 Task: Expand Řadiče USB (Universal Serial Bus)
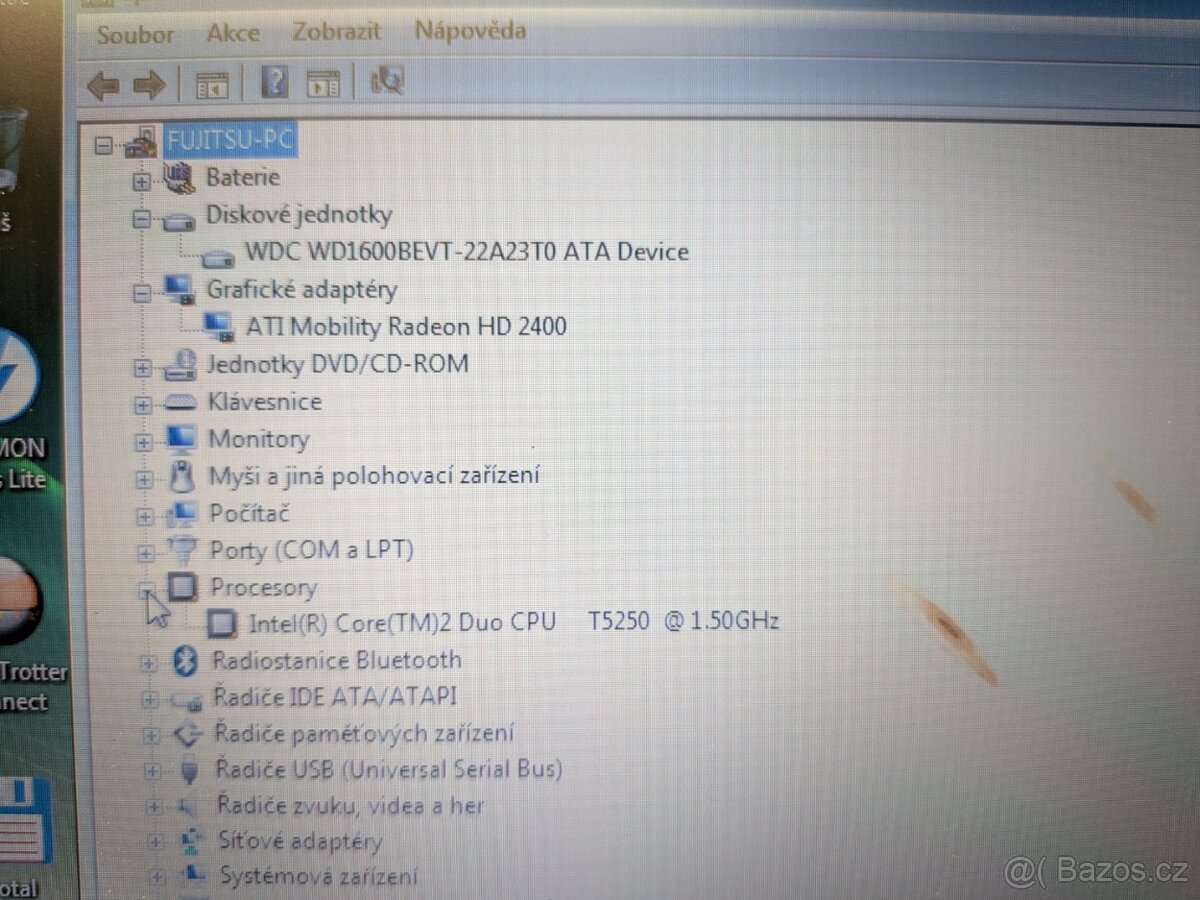tap(153, 770)
